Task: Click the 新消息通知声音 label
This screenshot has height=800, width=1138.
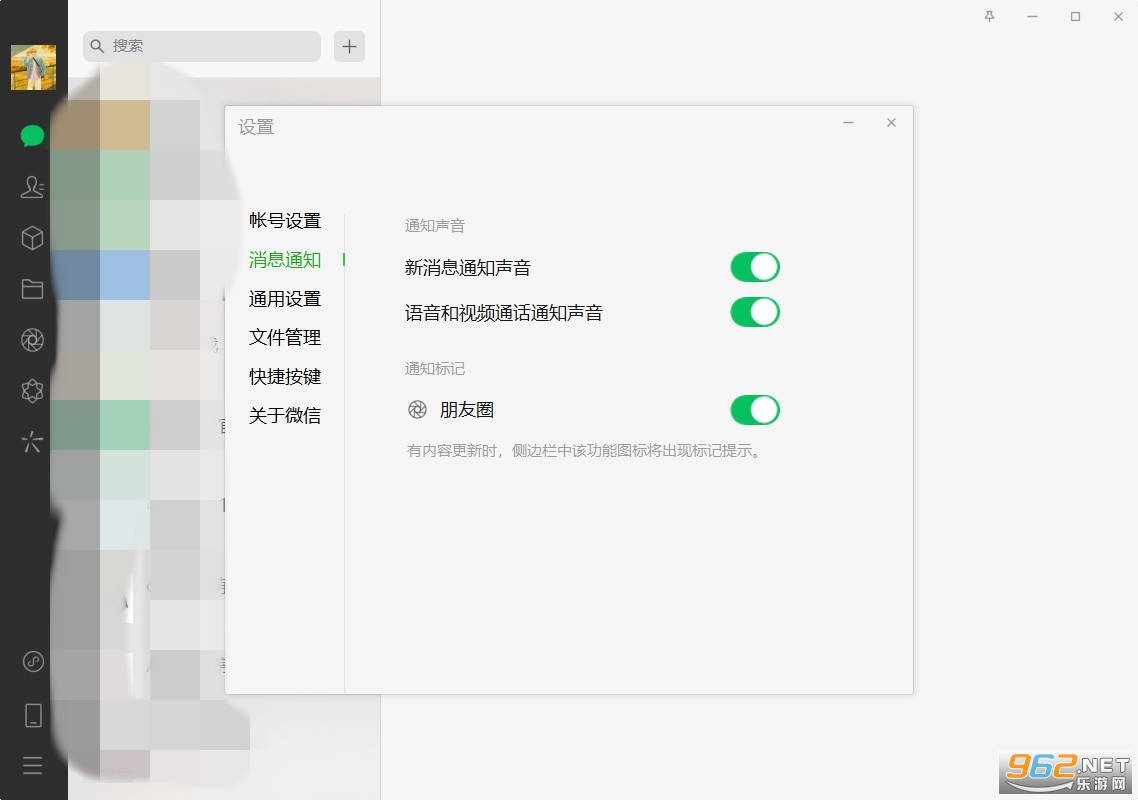Action: pos(468,268)
